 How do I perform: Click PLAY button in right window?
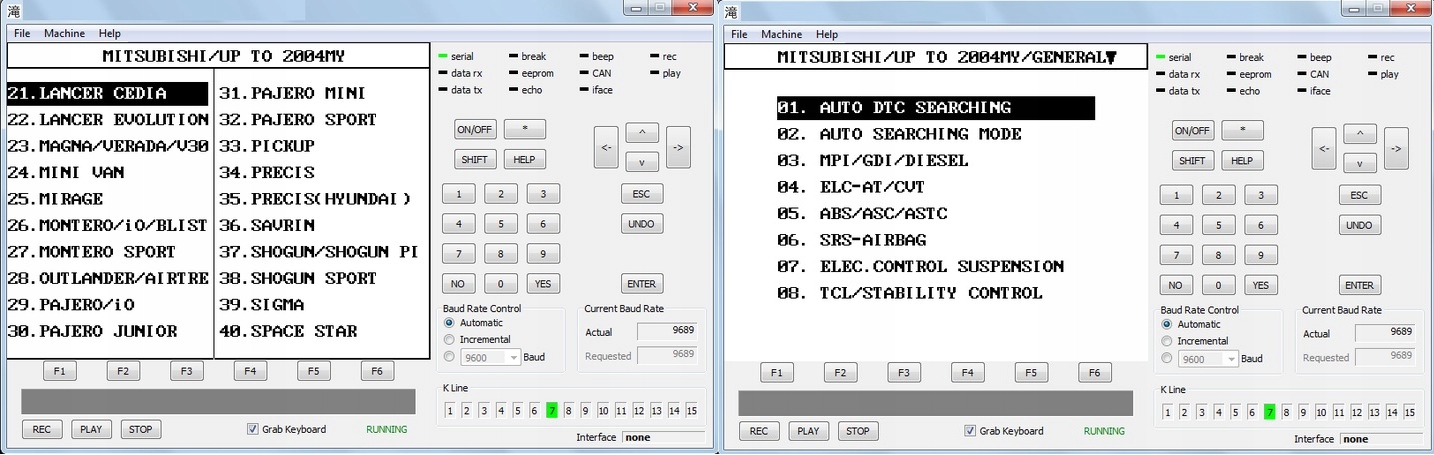tap(808, 431)
